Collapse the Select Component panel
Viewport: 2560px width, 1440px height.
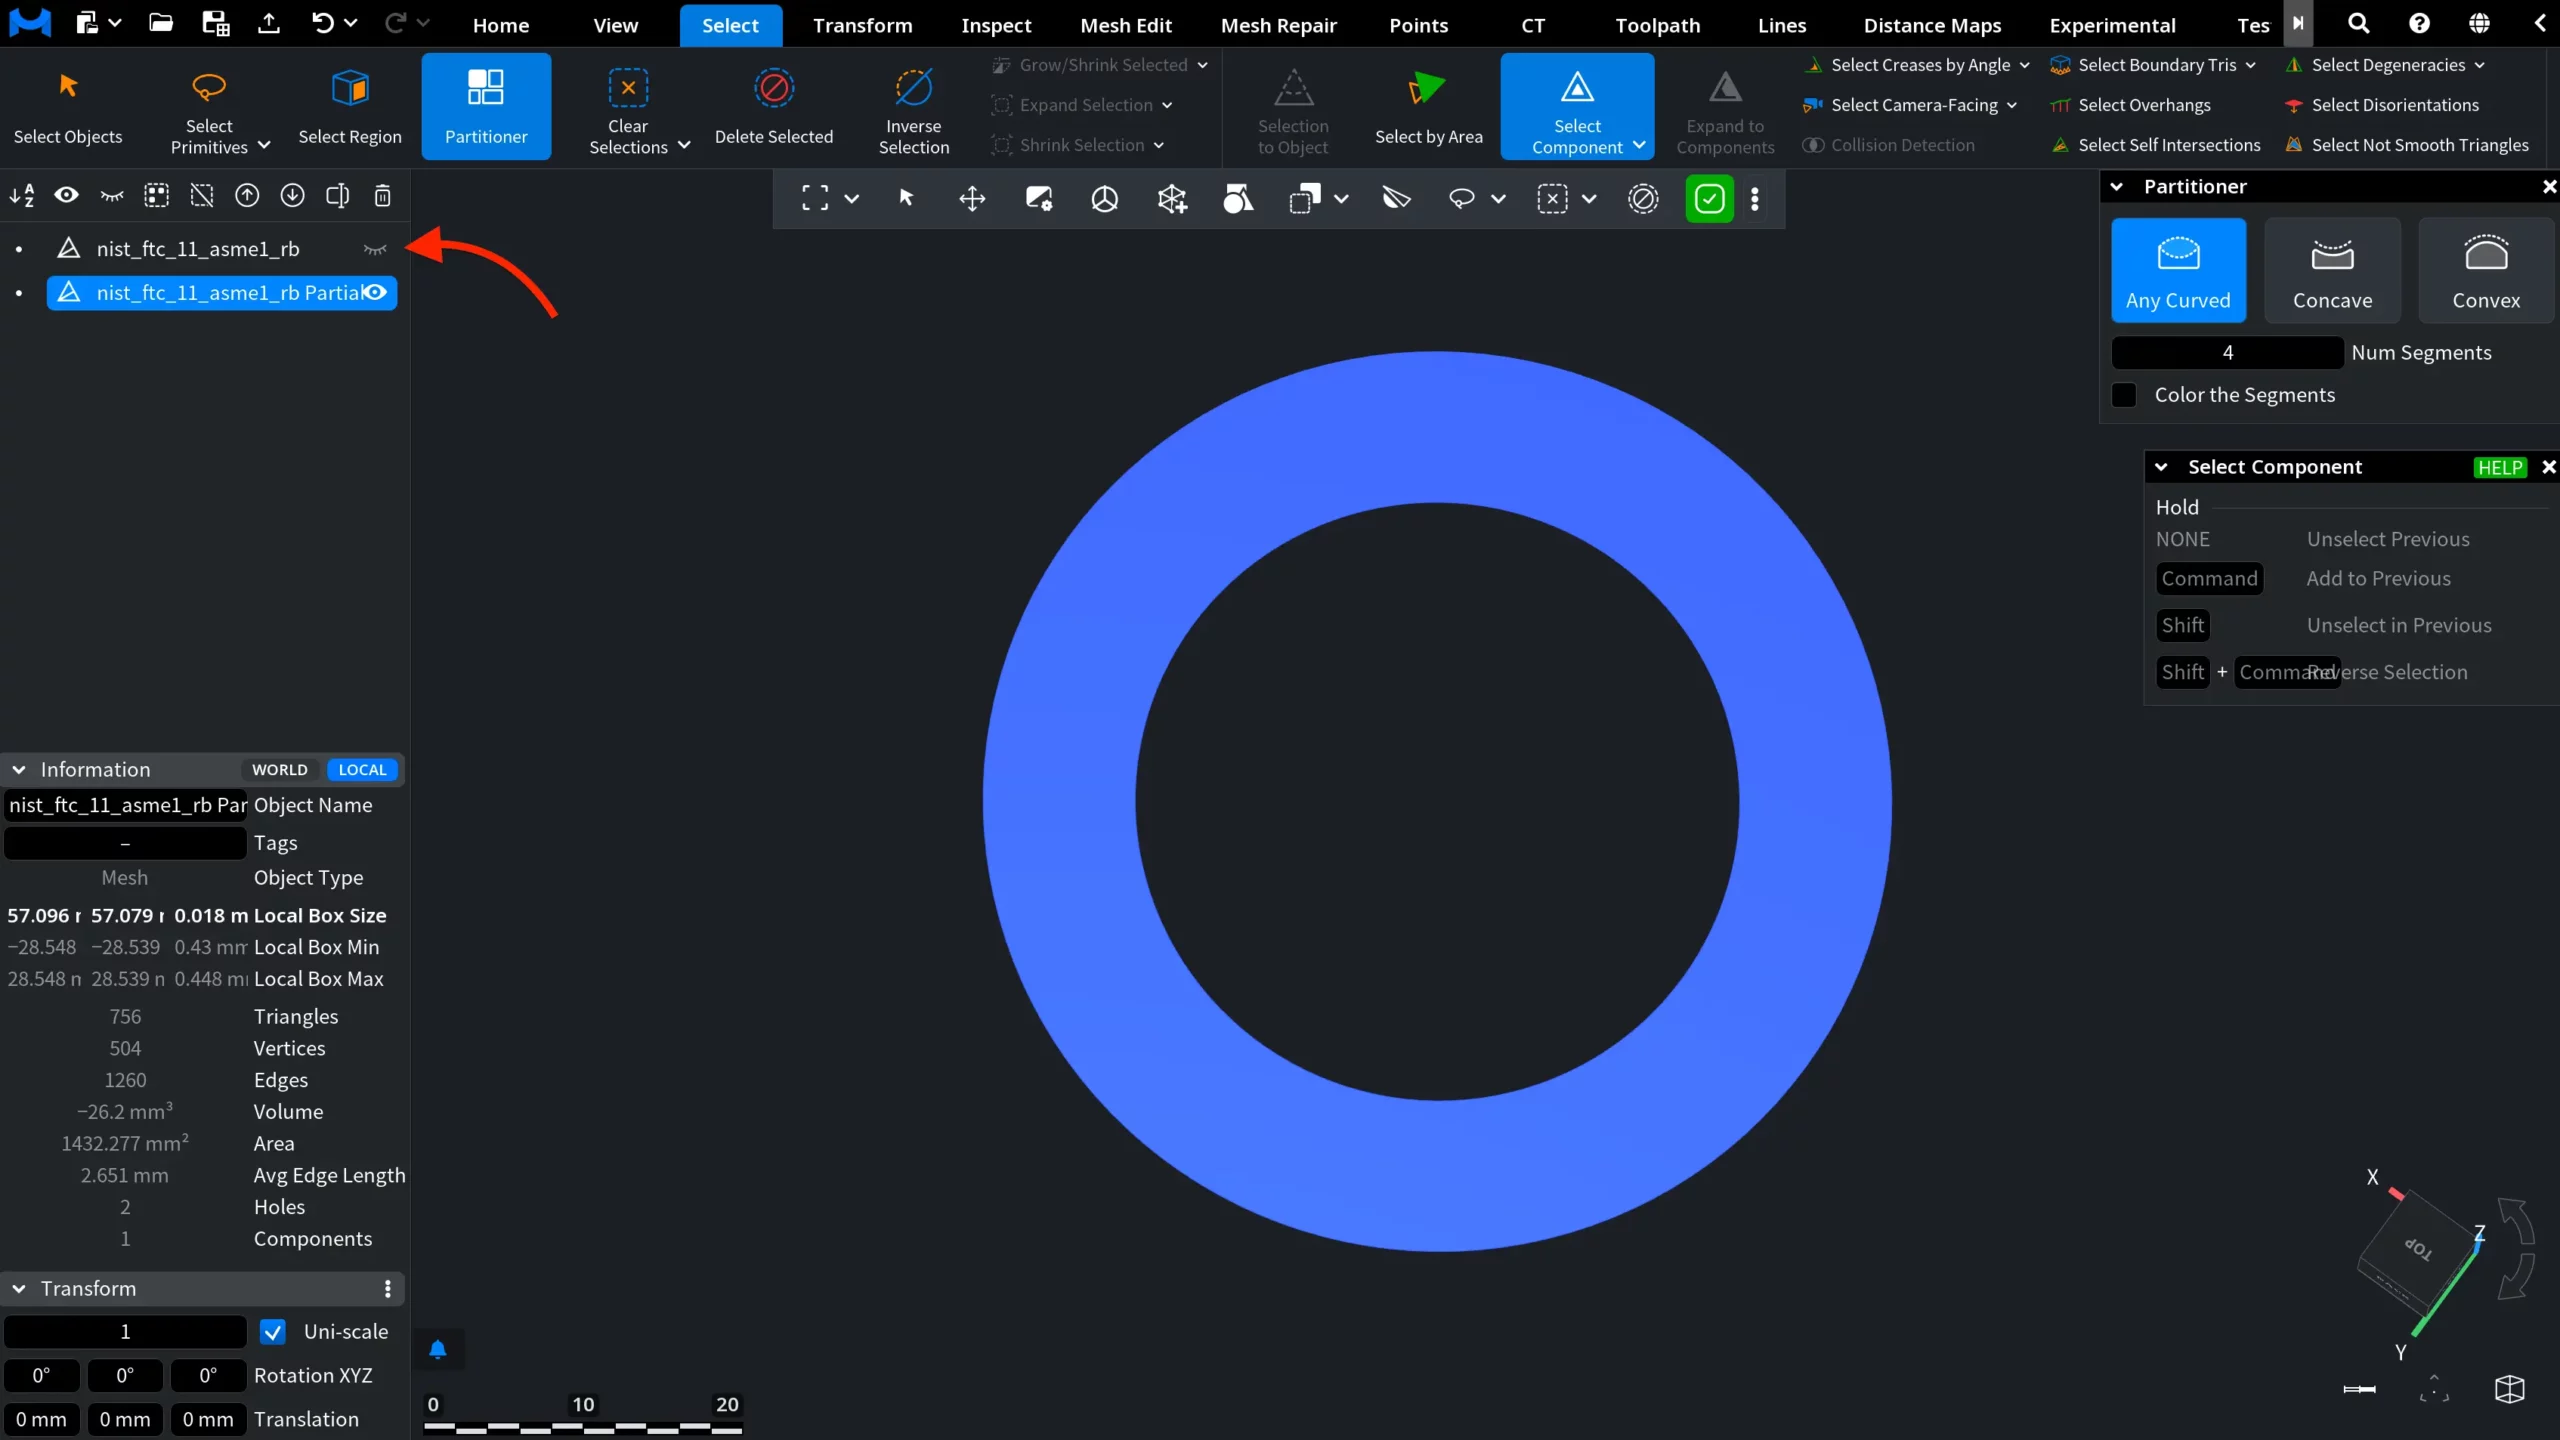point(2161,467)
